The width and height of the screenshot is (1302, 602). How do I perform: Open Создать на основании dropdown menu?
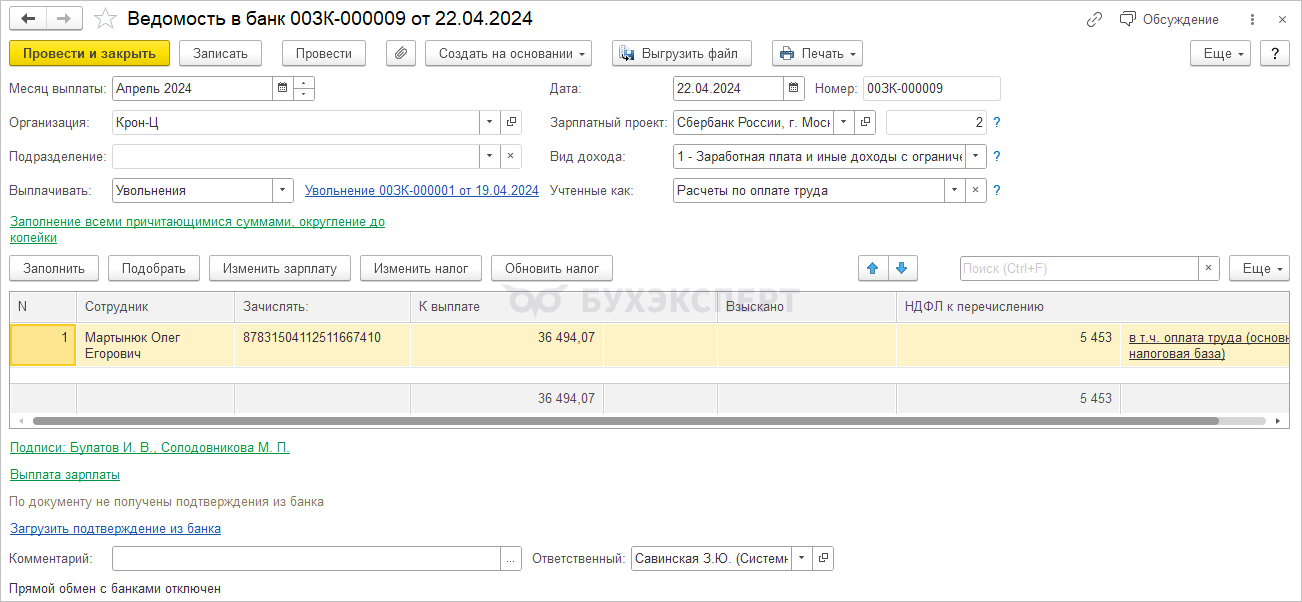(x=508, y=53)
